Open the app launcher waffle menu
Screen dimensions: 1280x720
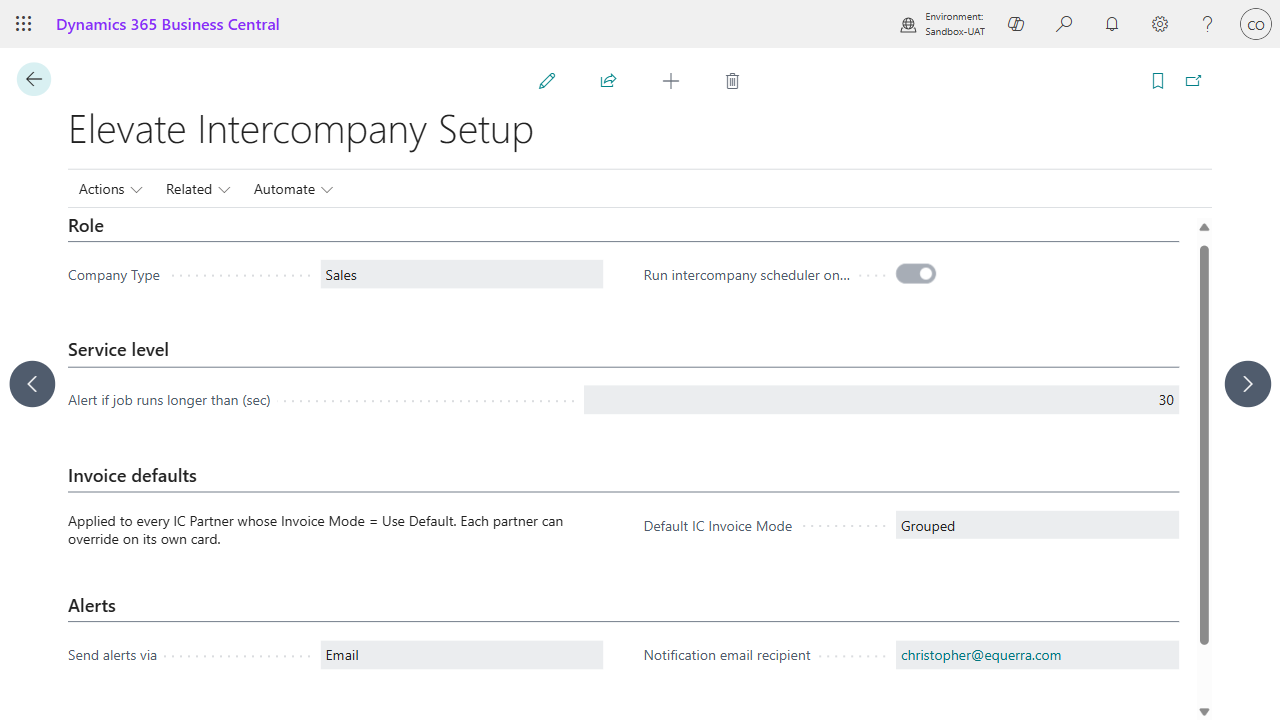(x=24, y=24)
